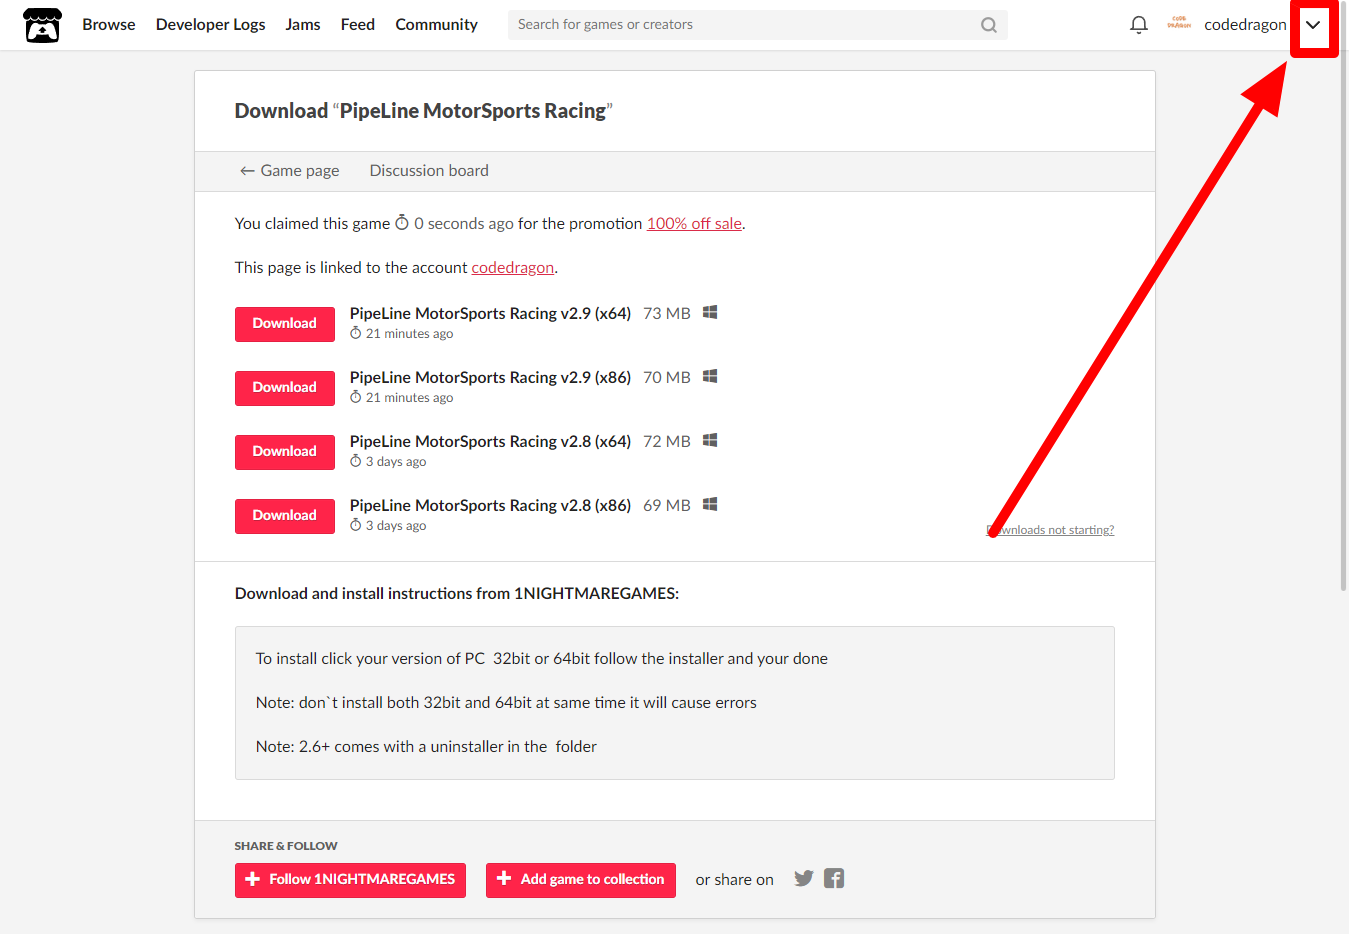Viewport: 1349px width, 934px height.
Task: Click the '73 MB' file size text
Action: coord(667,313)
